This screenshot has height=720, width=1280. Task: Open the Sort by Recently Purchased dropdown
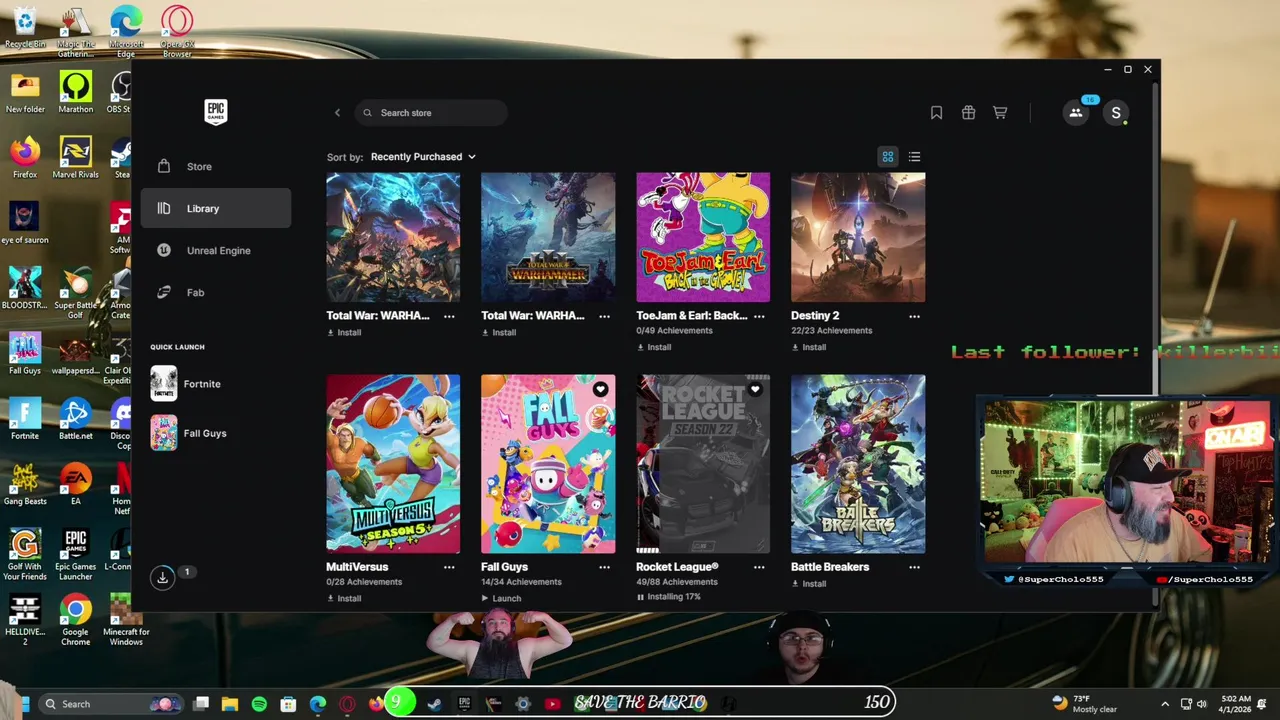click(423, 157)
